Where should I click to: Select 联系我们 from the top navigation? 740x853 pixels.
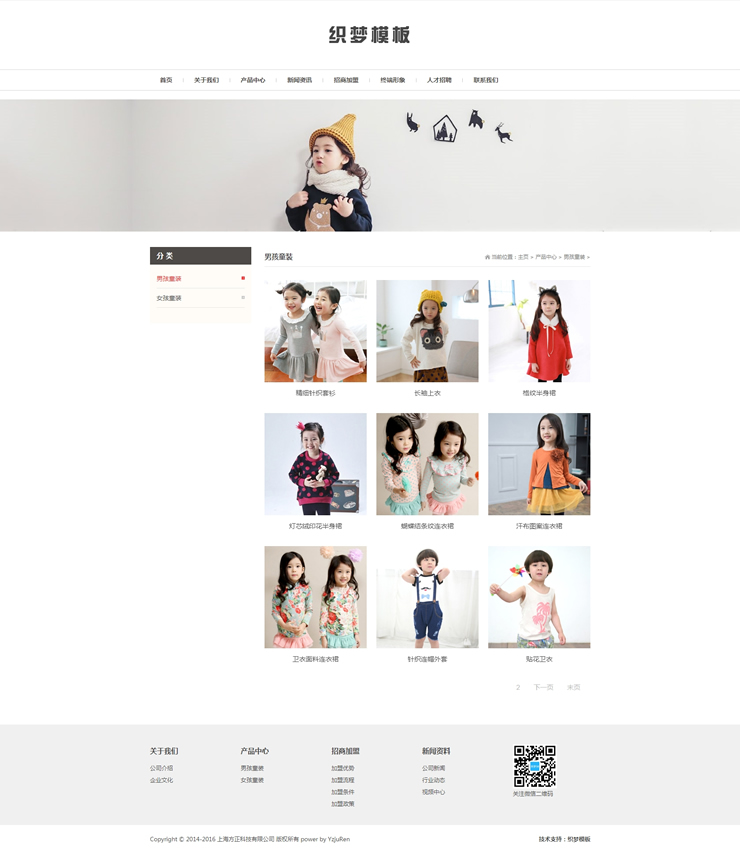[x=485, y=80]
